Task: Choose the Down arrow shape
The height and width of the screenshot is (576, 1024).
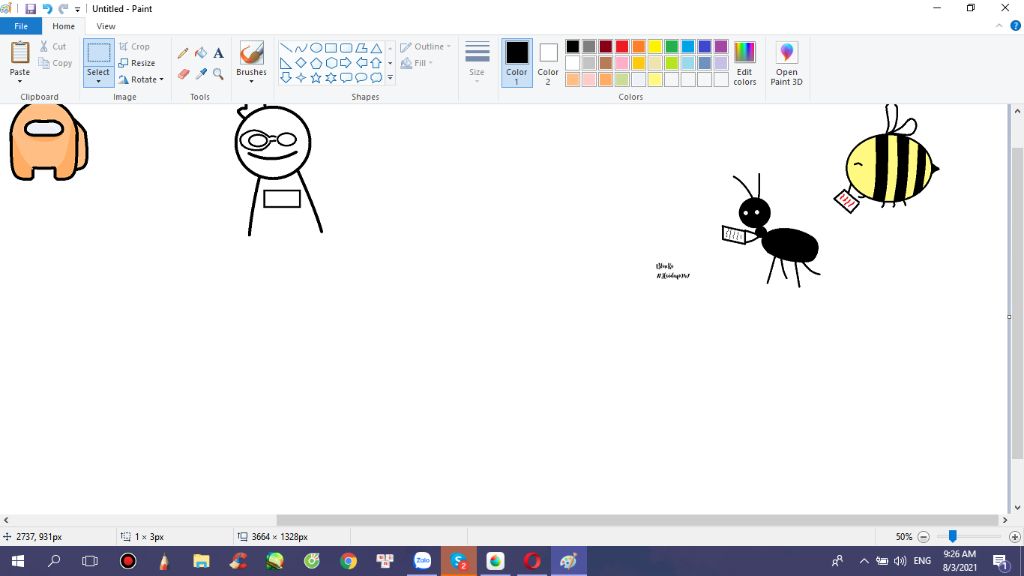Action: click(285, 78)
